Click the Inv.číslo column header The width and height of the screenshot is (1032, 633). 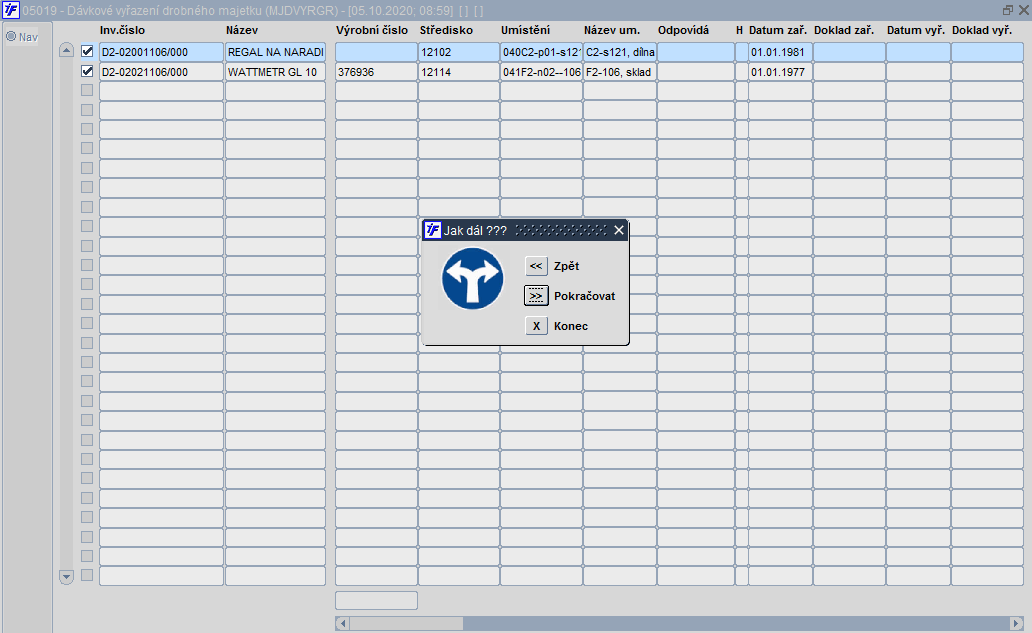point(122,30)
